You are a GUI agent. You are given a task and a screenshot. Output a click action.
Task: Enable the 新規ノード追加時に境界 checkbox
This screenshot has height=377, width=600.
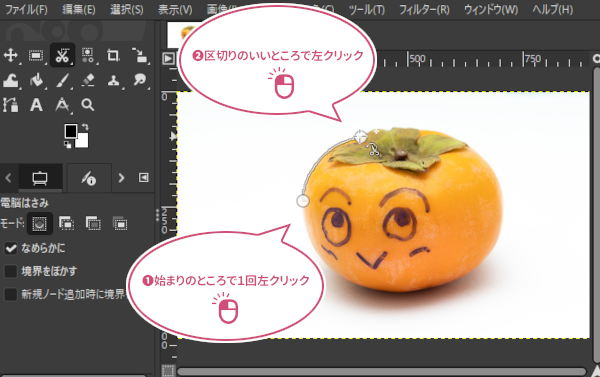11,294
